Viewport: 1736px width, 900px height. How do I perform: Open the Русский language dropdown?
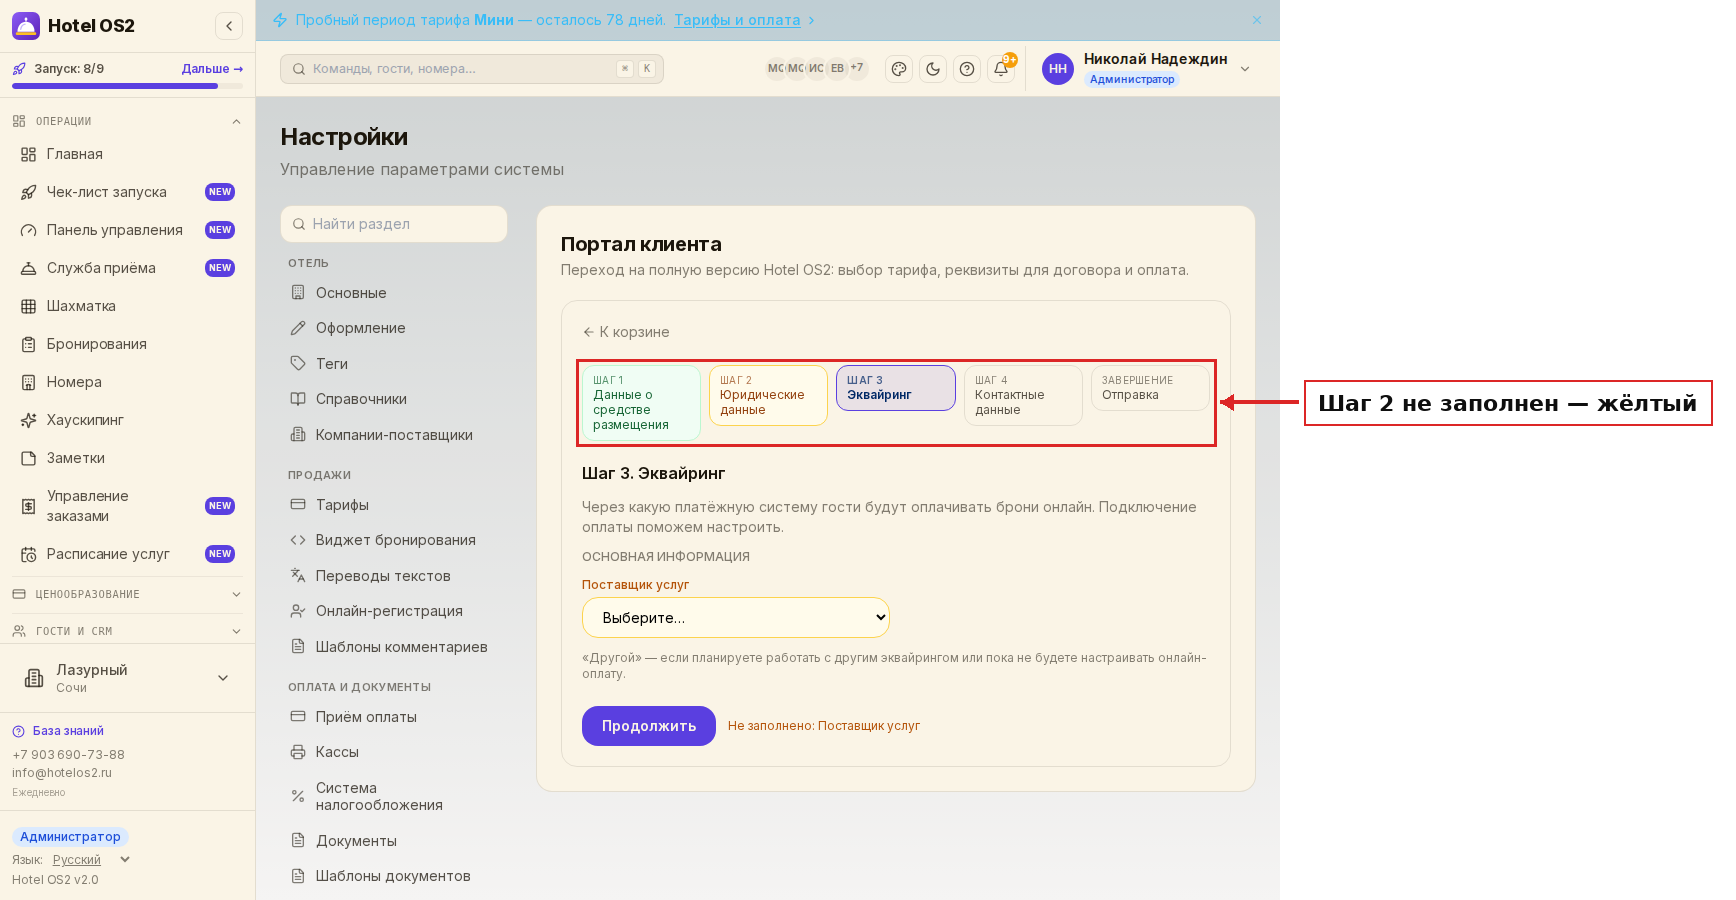[91, 860]
